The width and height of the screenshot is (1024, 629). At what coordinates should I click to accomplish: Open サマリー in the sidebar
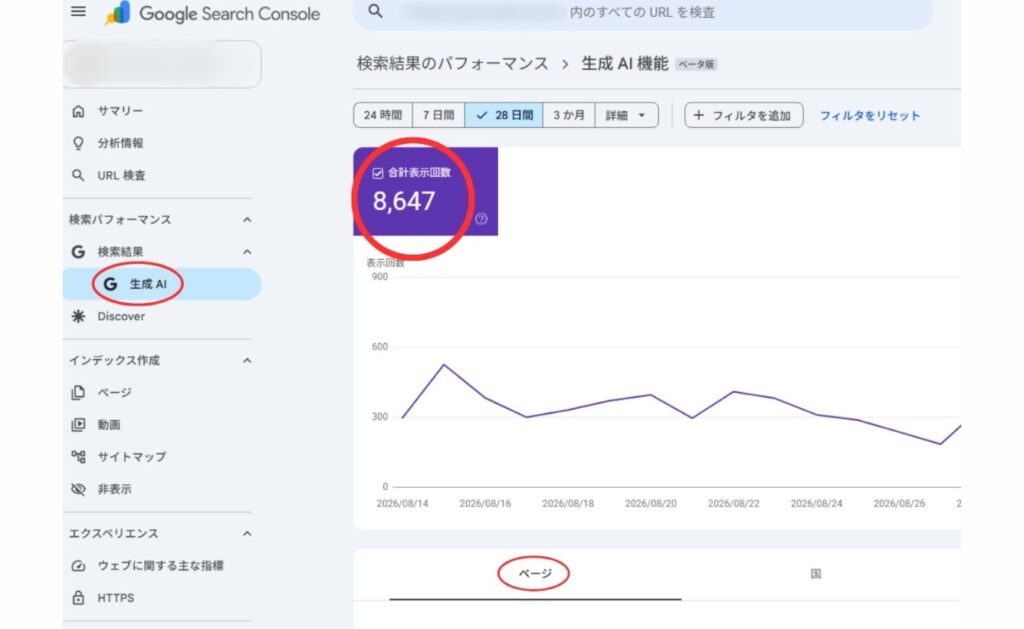pyautogui.click(x=120, y=111)
